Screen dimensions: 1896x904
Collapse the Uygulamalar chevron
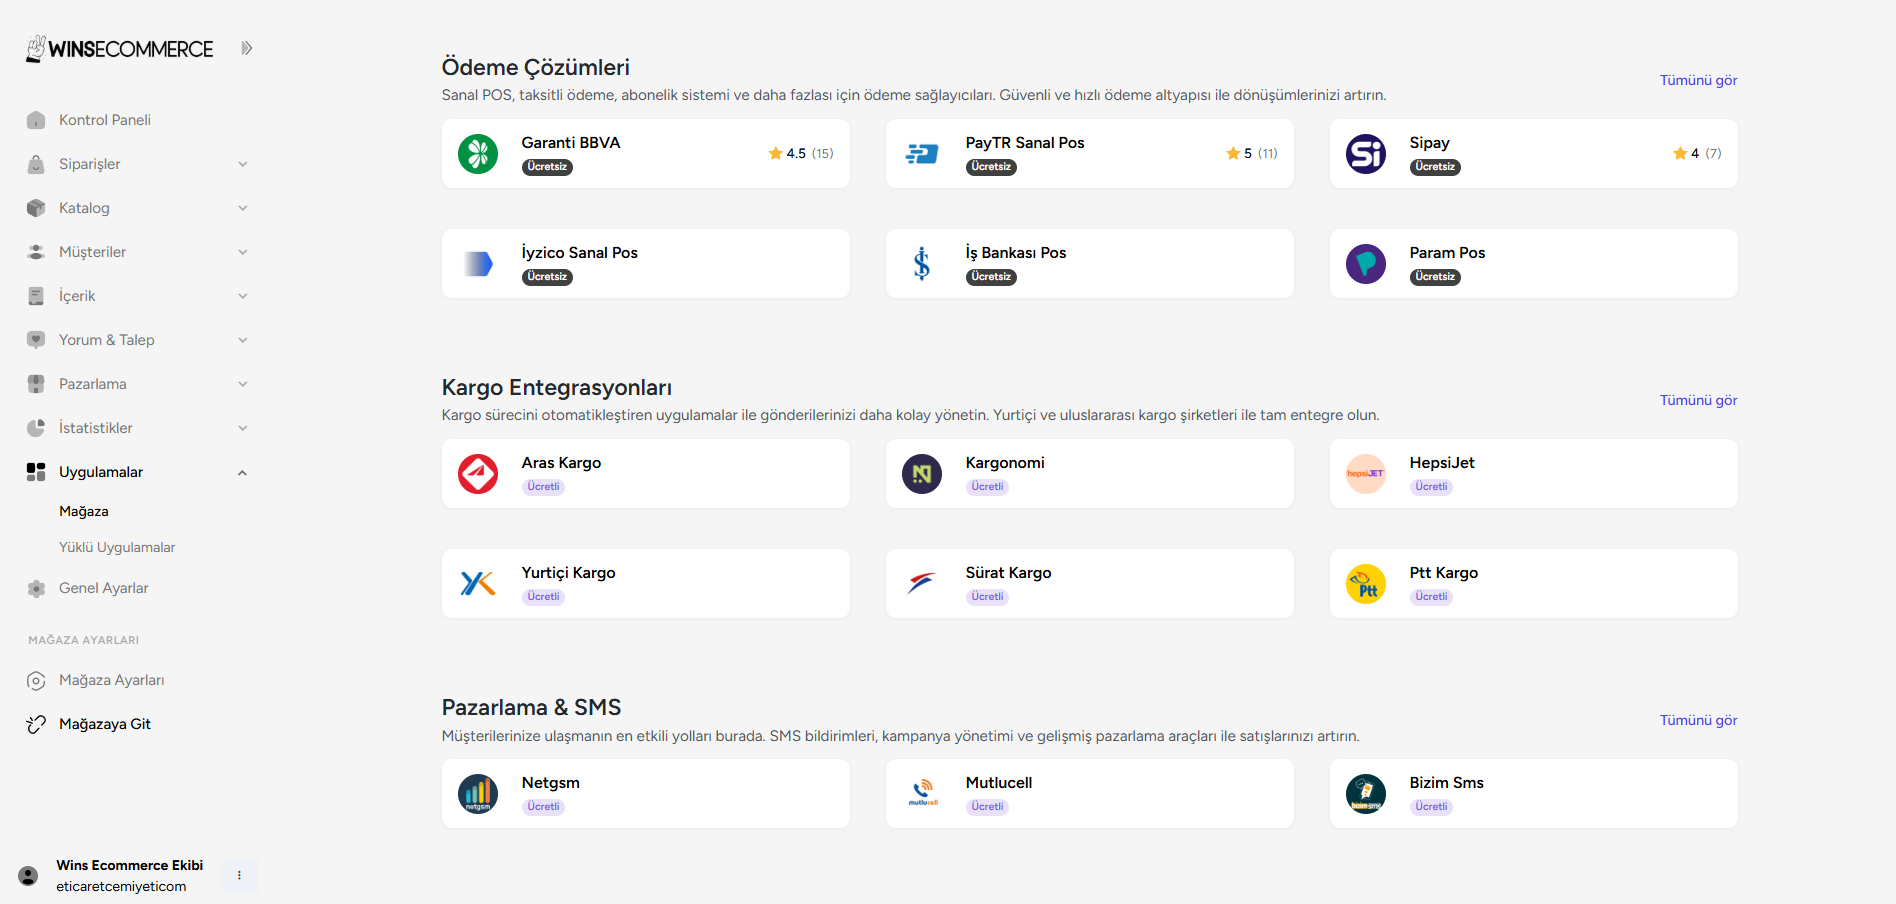(242, 472)
